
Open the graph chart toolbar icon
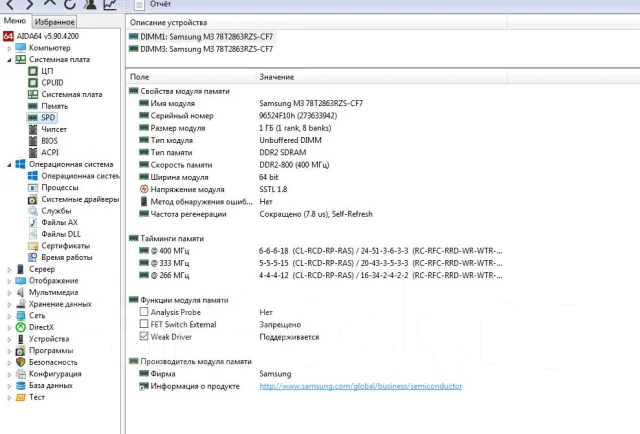[110, 4]
